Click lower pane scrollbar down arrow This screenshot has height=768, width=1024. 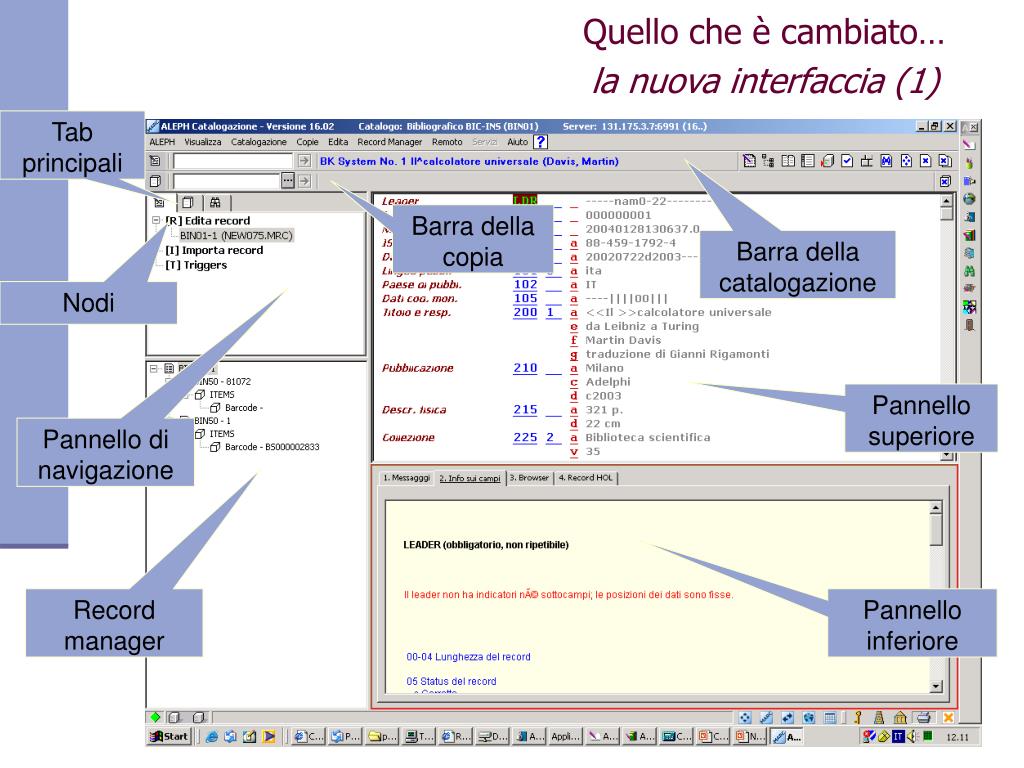936,686
